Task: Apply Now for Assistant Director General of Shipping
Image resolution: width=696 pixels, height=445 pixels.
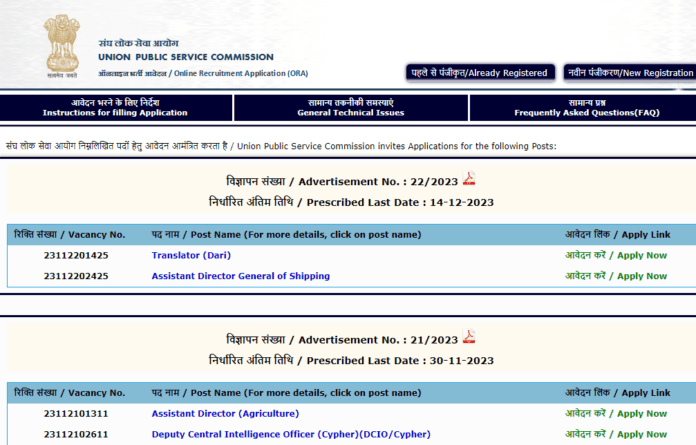Action: click(616, 276)
